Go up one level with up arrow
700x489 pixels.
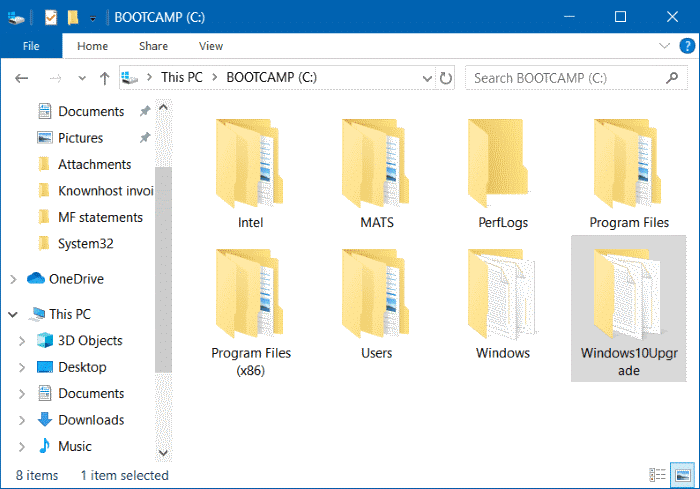[104, 79]
